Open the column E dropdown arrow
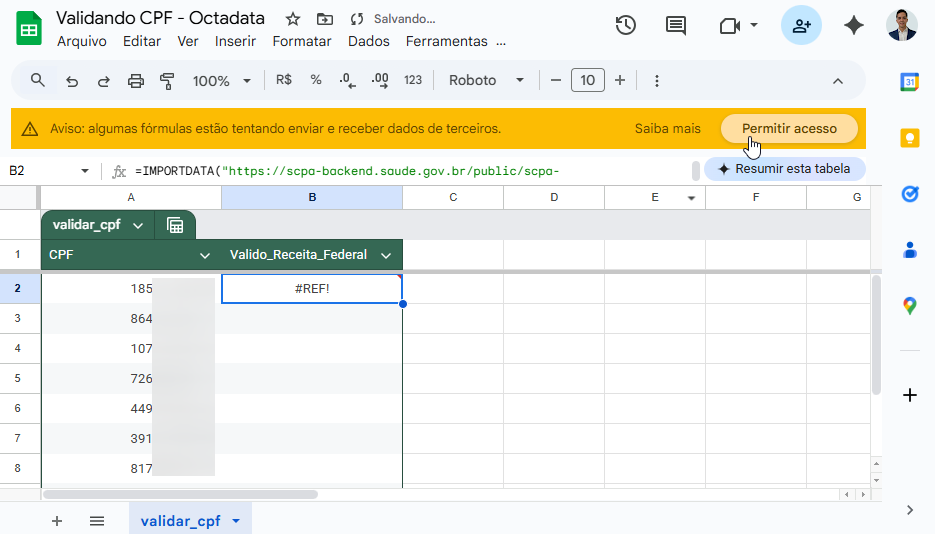 tap(692, 198)
